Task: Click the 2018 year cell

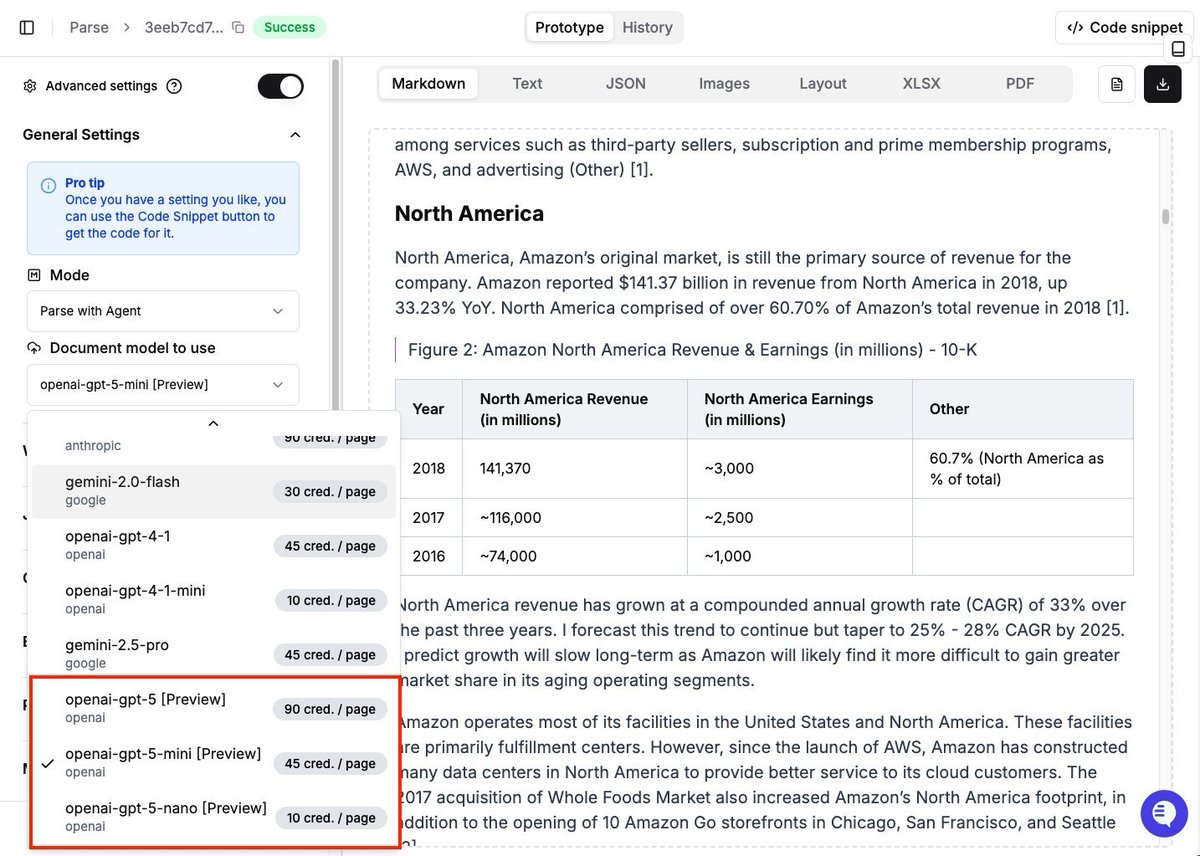Action: coord(429,468)
